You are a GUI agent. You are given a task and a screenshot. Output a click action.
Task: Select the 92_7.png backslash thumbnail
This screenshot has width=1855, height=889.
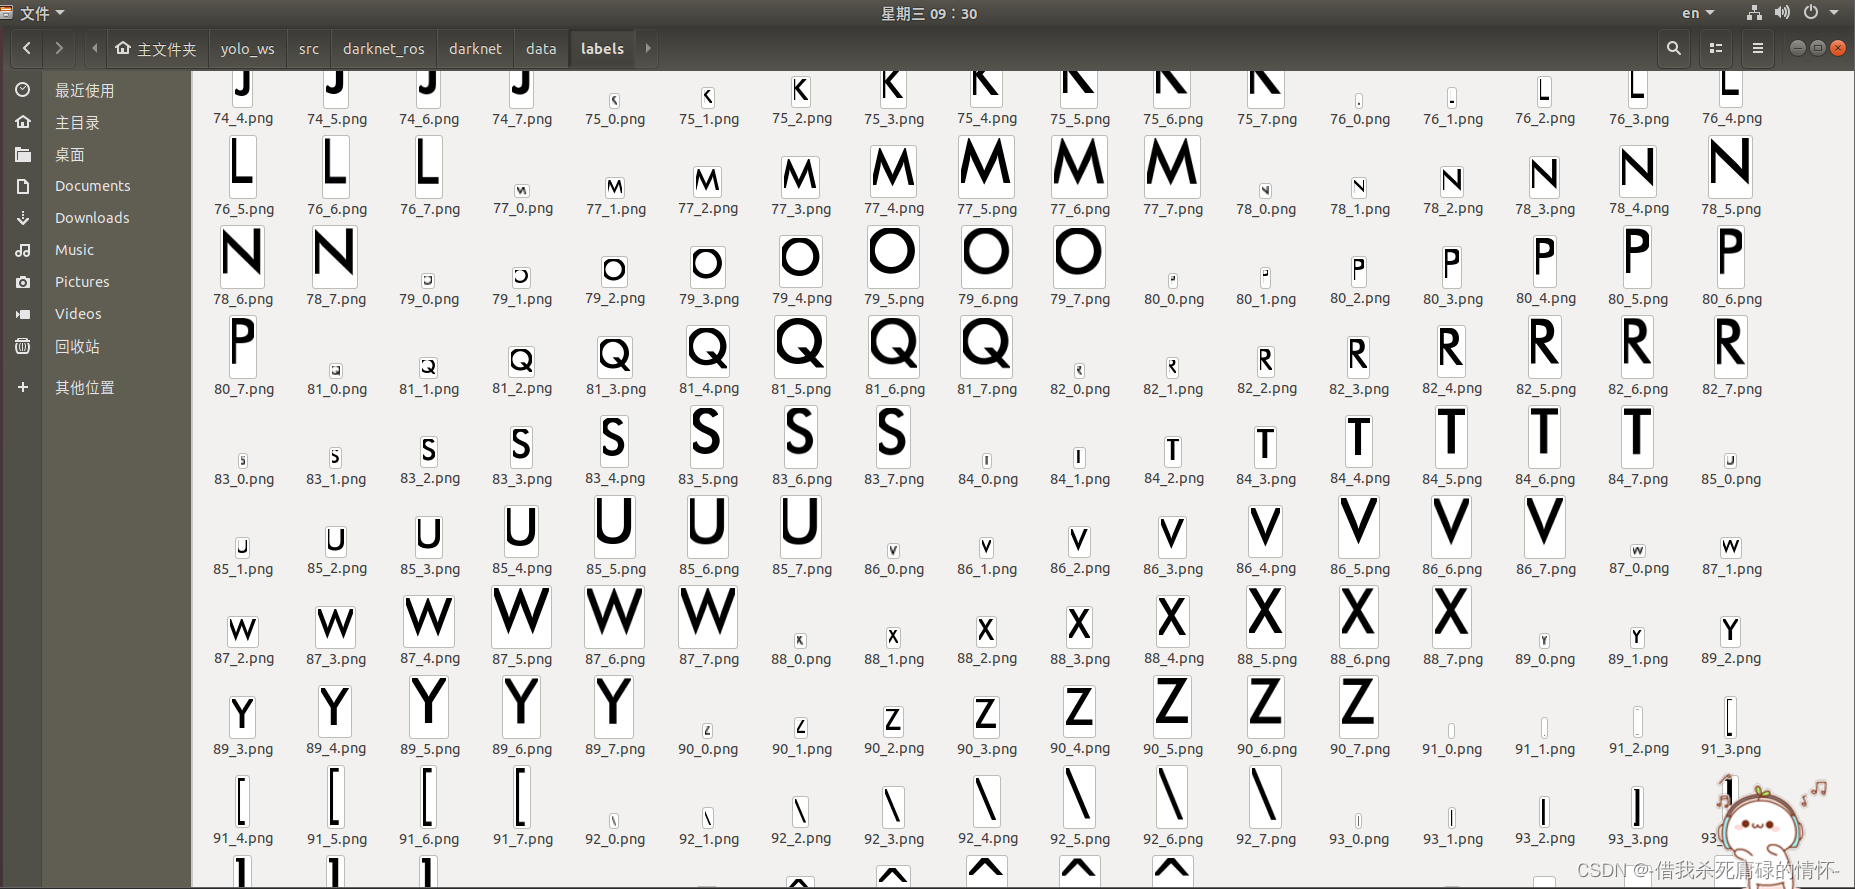1265,796
